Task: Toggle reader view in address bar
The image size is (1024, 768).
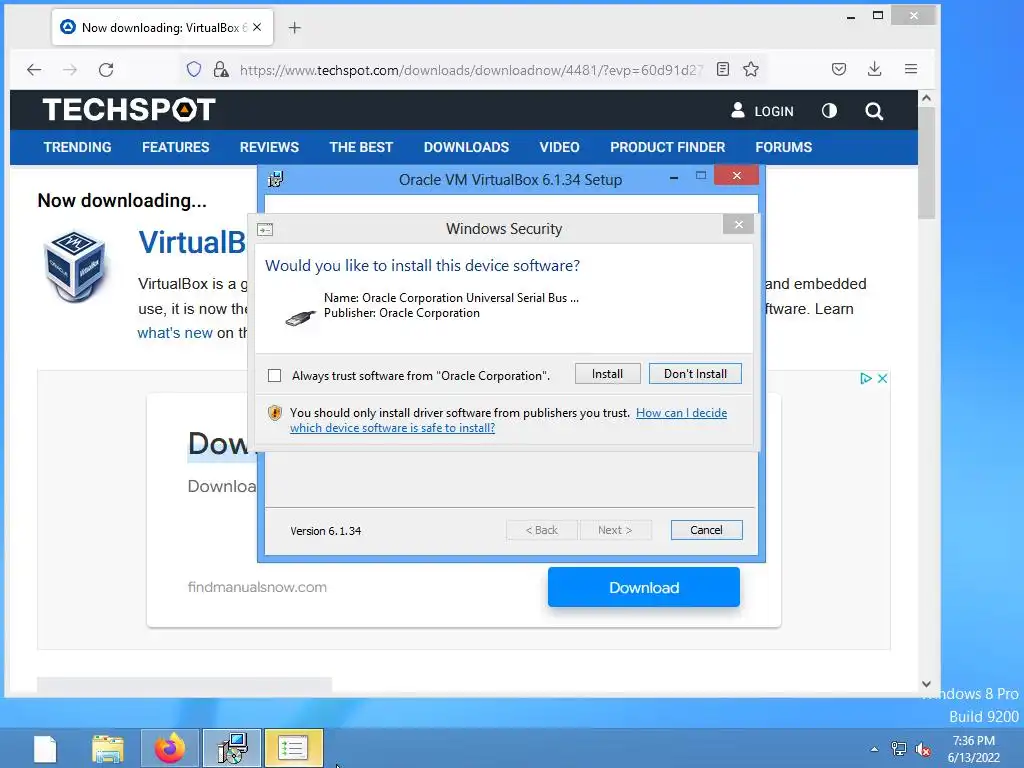Action: click(x=722, y=69)
